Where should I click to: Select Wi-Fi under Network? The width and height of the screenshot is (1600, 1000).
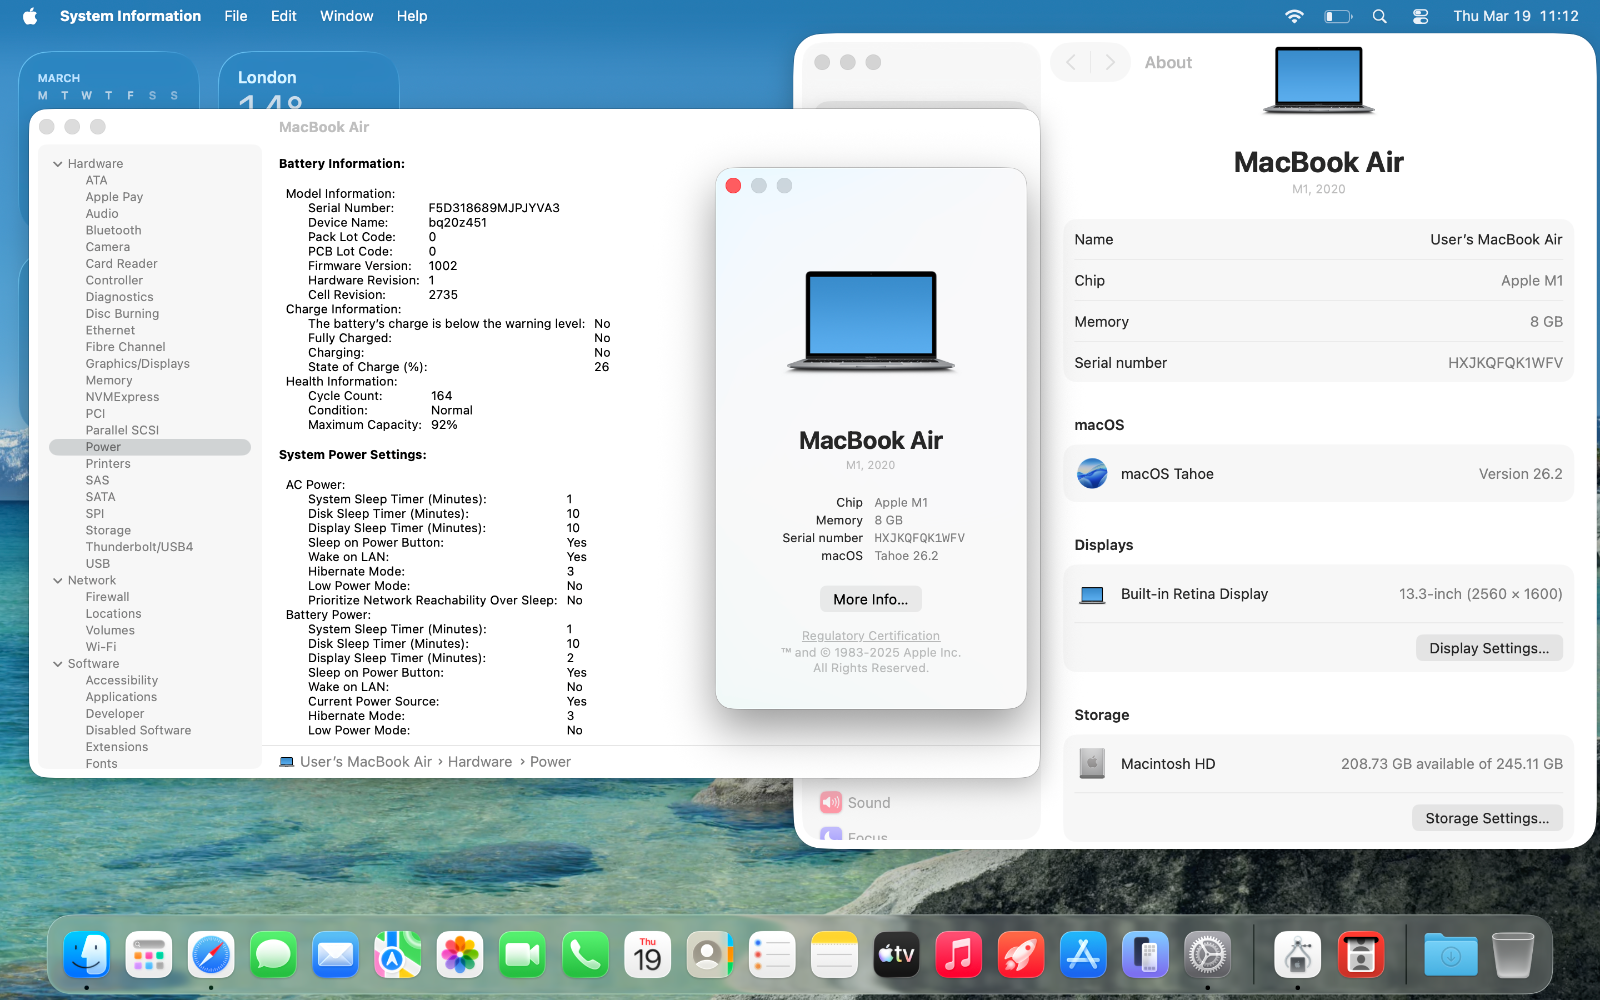click(x=101, y=647)
